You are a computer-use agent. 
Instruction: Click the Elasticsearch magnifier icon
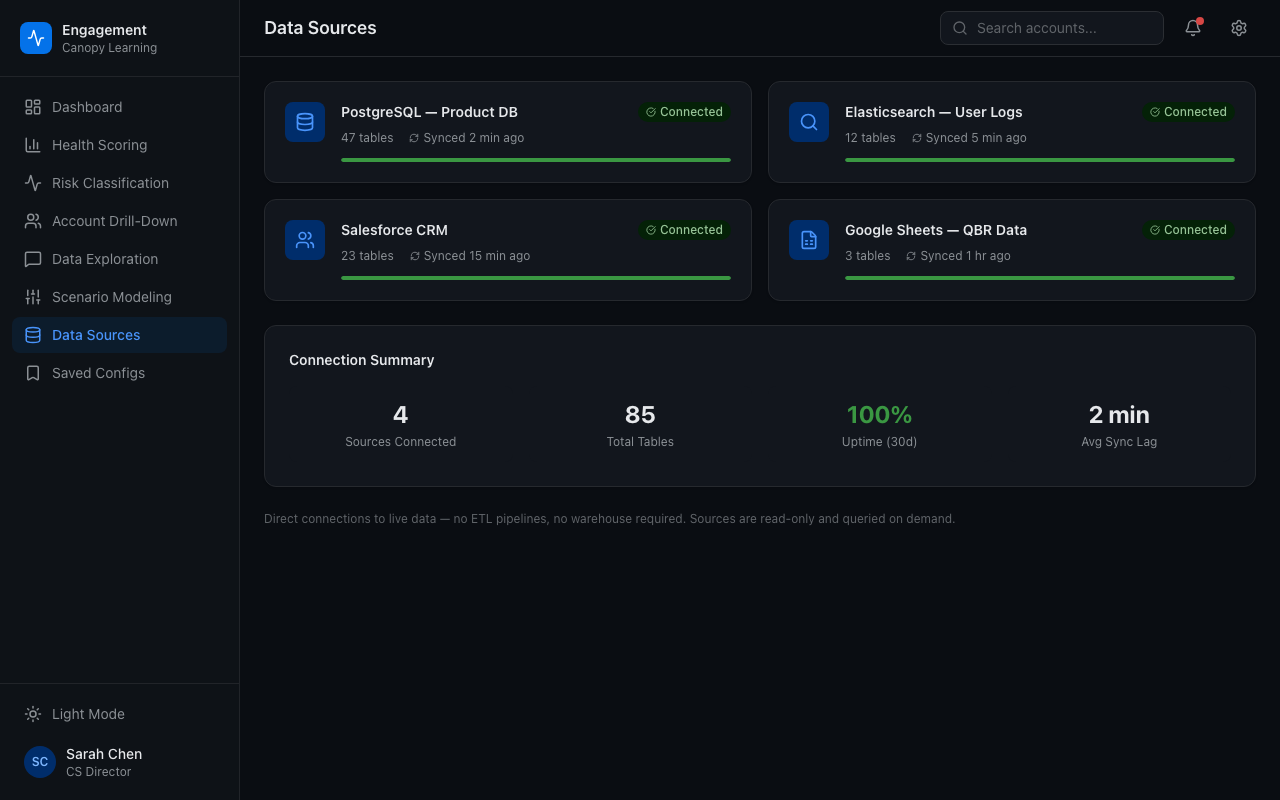coord(809,122)
